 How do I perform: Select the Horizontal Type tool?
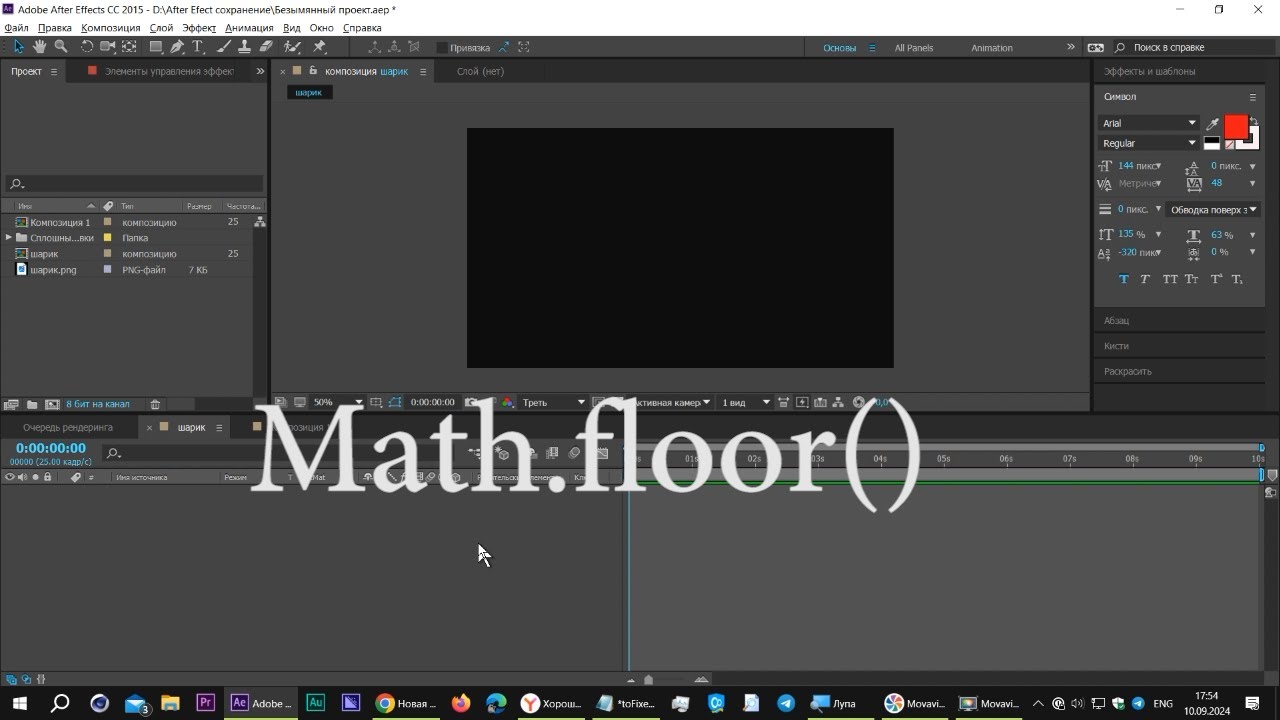tap(198, 47)
